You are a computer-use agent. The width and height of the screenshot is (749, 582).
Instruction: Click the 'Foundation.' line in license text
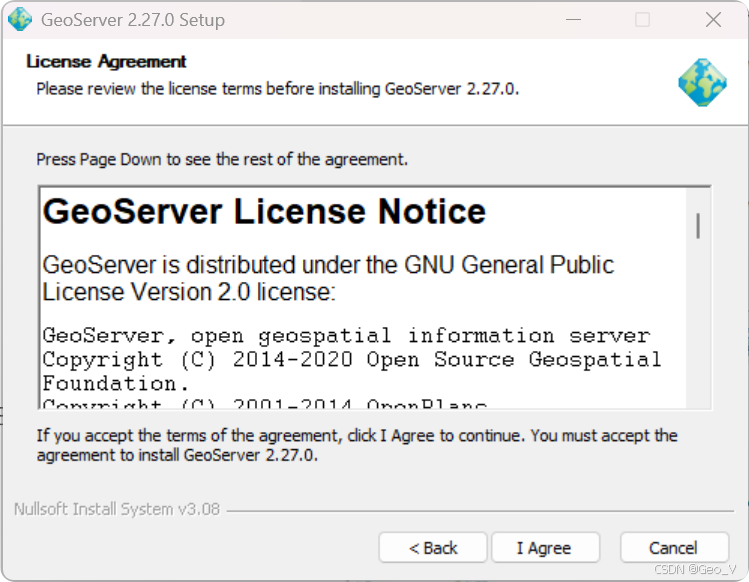coord(116,384)
